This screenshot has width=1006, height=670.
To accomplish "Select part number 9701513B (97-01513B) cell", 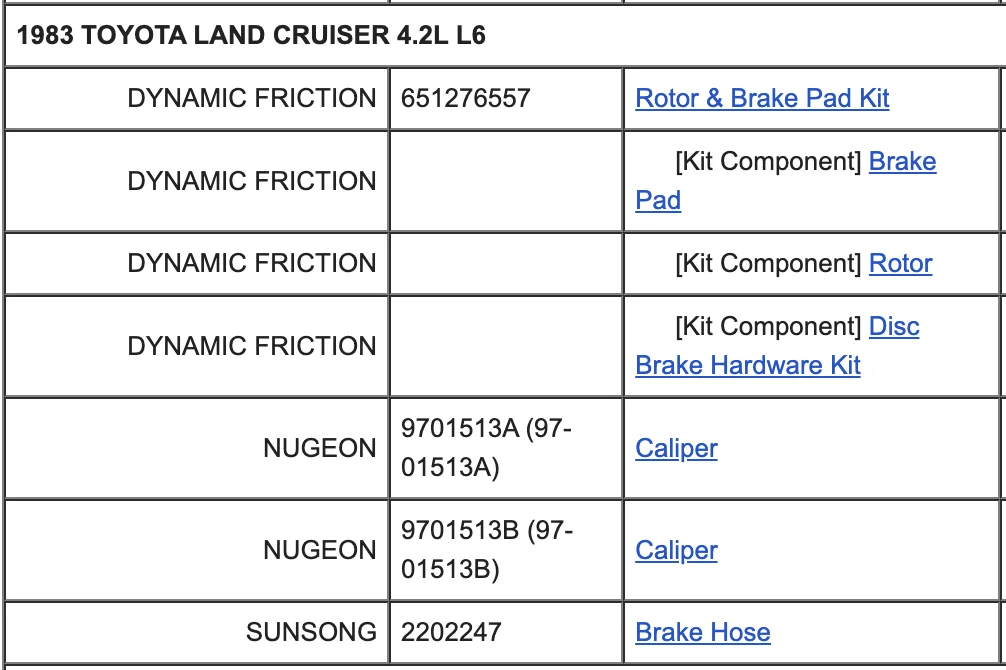I will tap(506, 550).
